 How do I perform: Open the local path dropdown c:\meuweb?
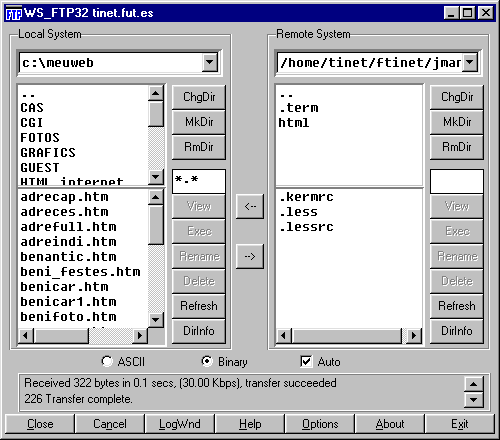210,62
